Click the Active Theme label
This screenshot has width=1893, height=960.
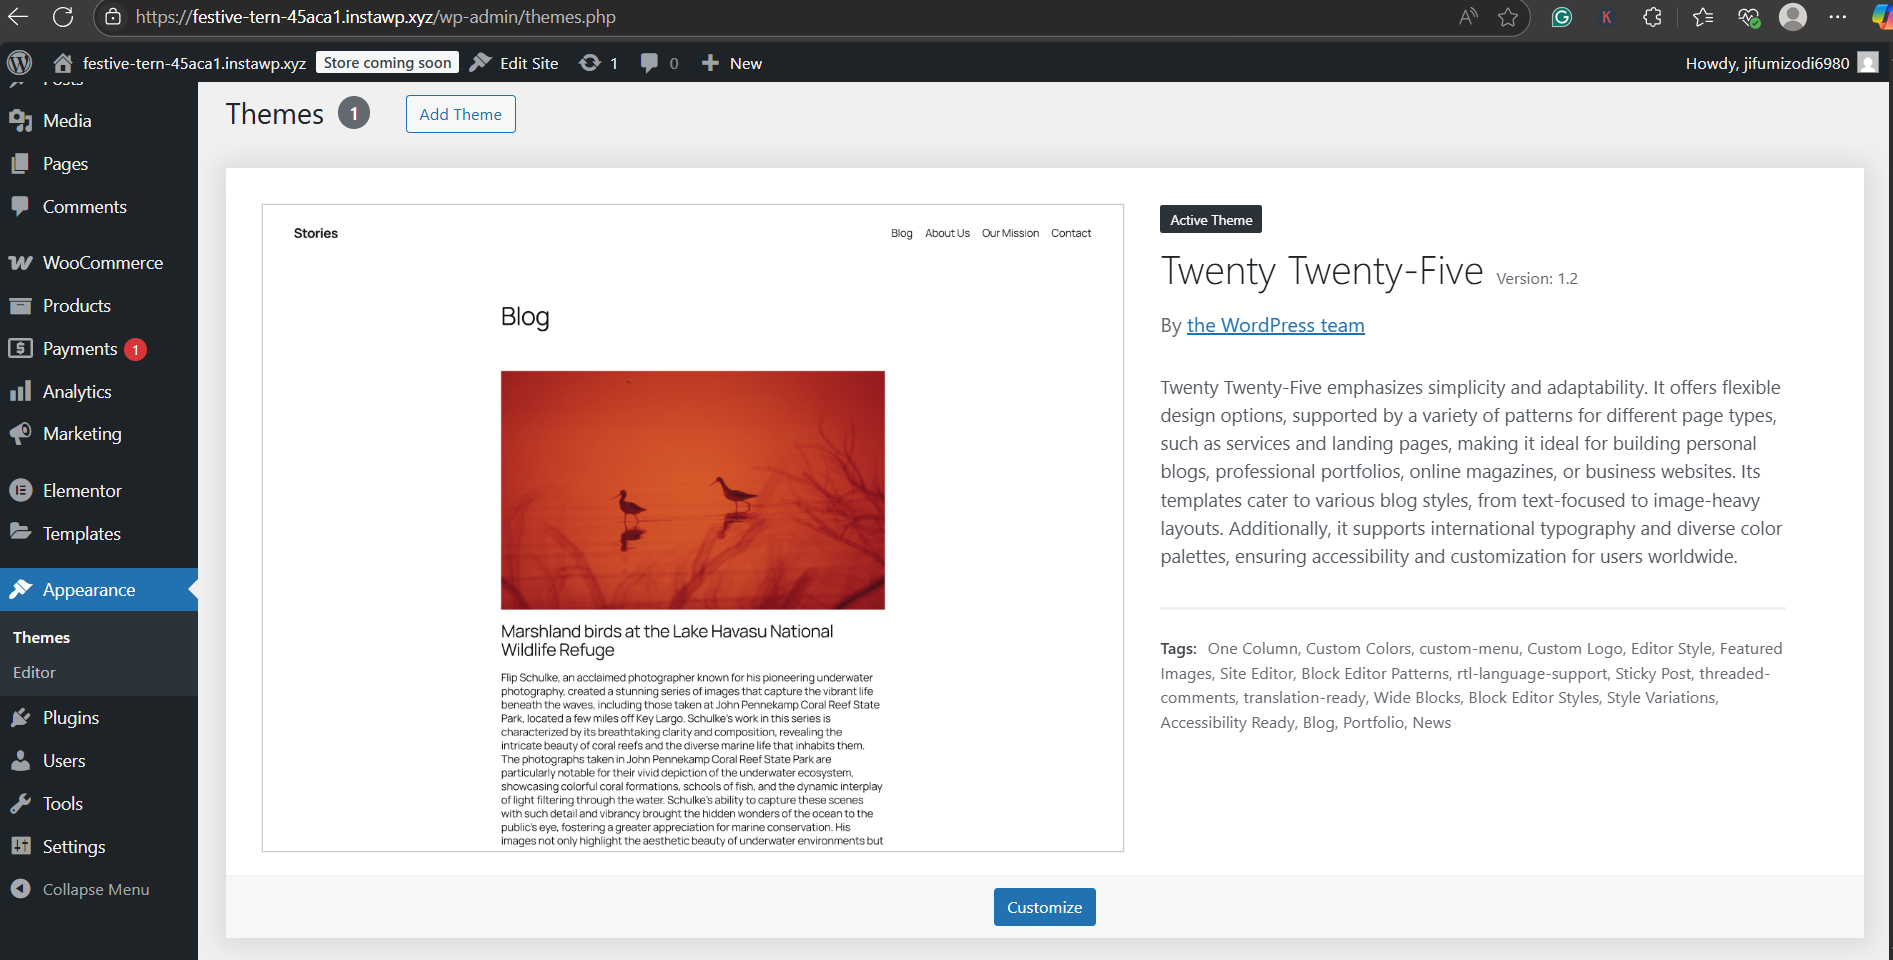(x=1211, y=220)
